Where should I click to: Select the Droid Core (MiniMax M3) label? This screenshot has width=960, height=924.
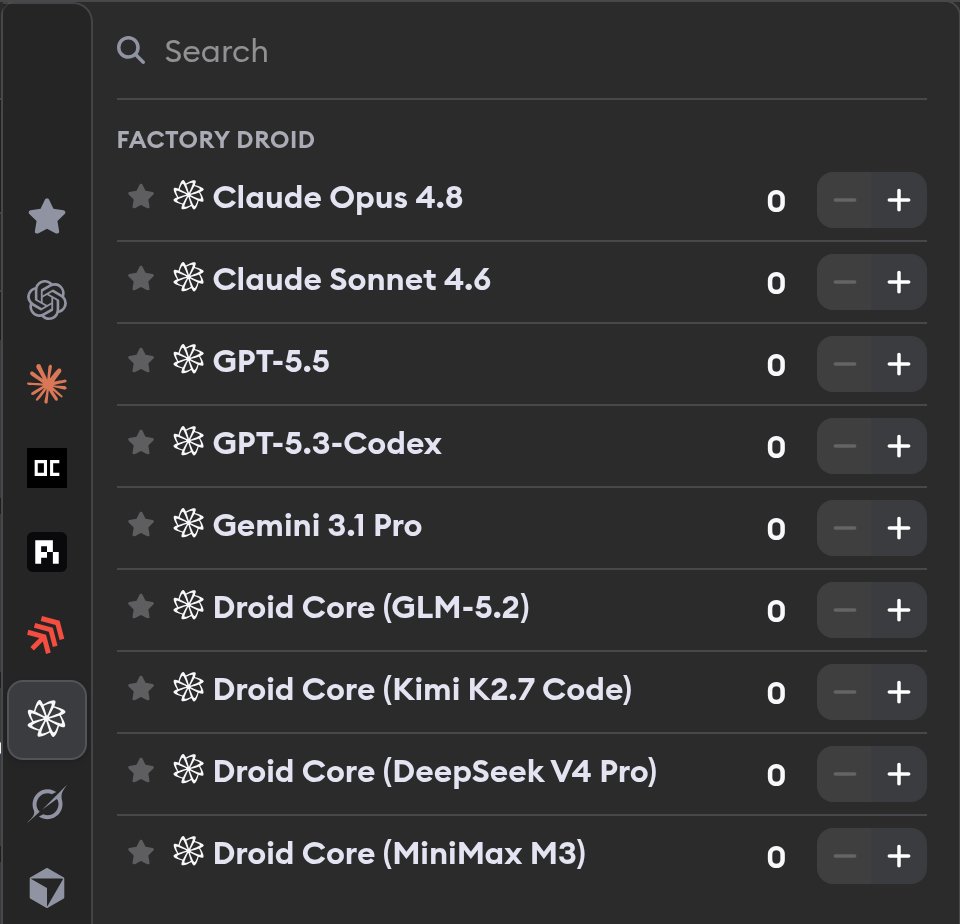399,854
